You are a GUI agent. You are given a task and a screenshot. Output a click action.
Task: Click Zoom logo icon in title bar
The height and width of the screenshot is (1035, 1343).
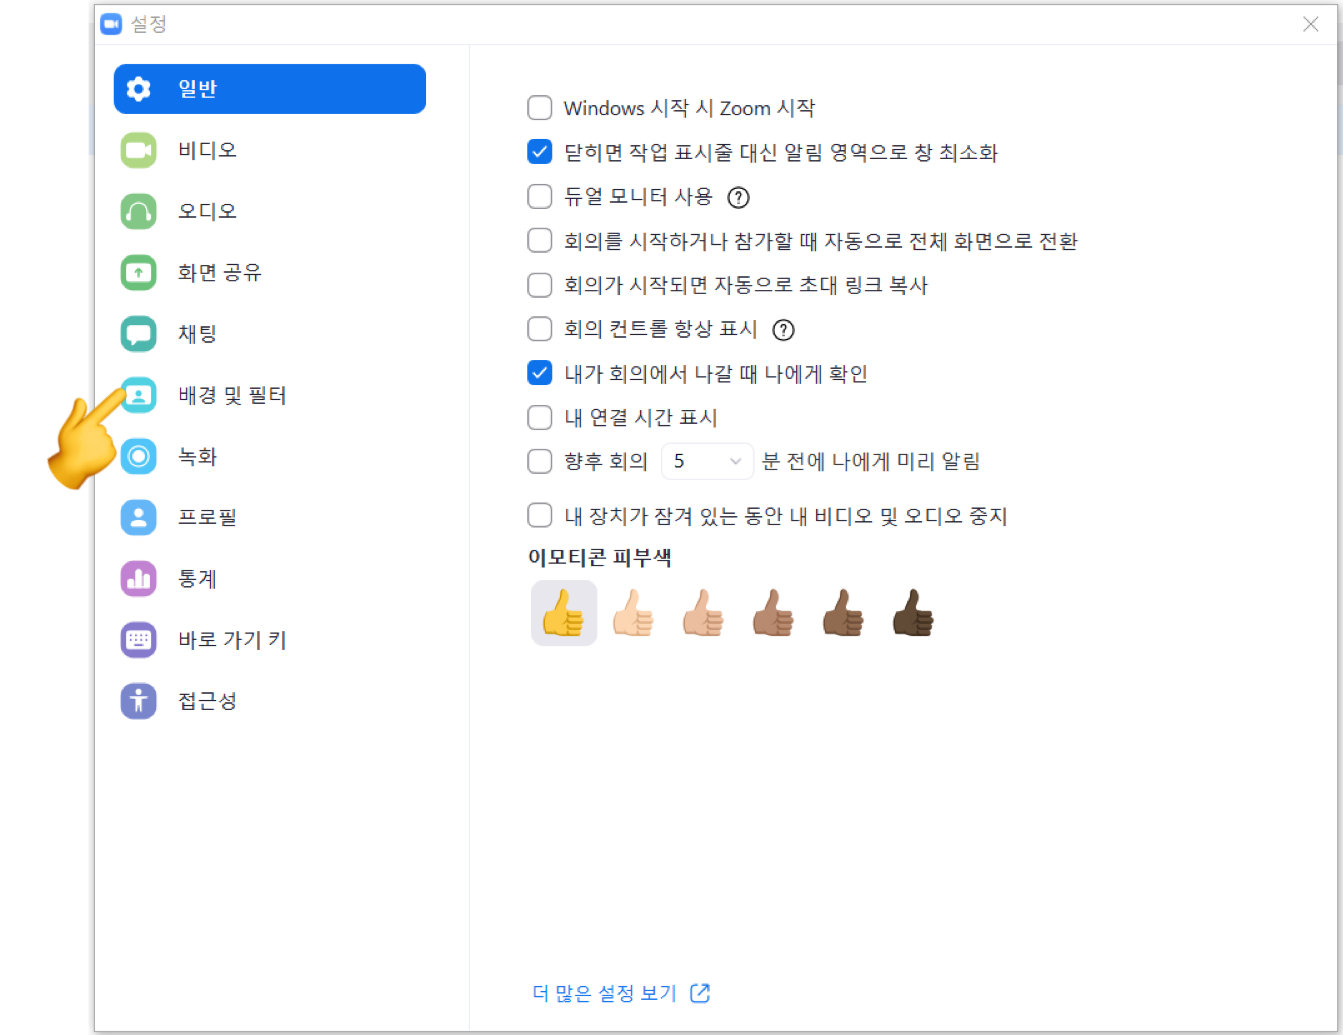111,24
